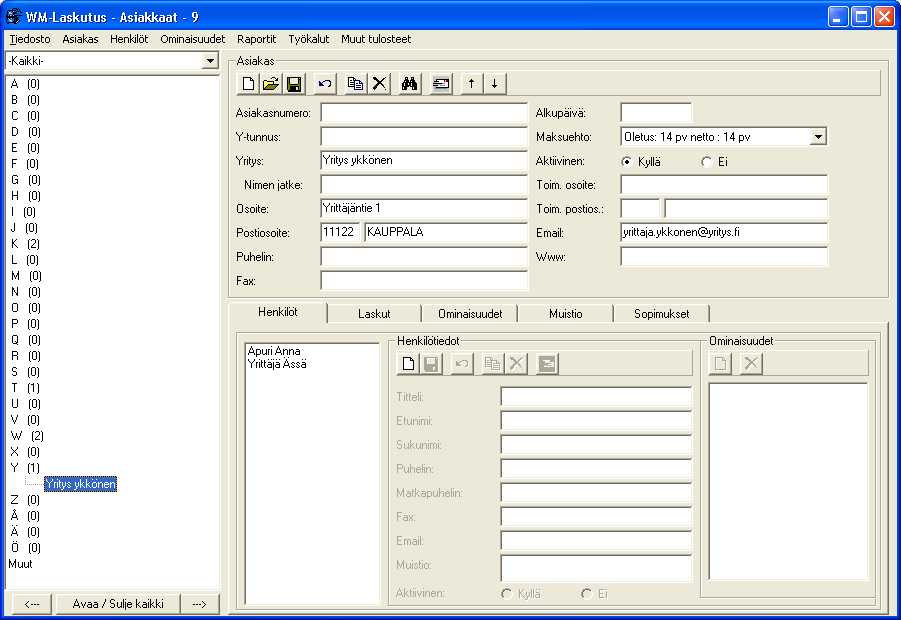The width and height of the screenshot is (901, 620).
Task: Click new icon in Ominaisuudet panel toolbar
Action: coord(721,364)
